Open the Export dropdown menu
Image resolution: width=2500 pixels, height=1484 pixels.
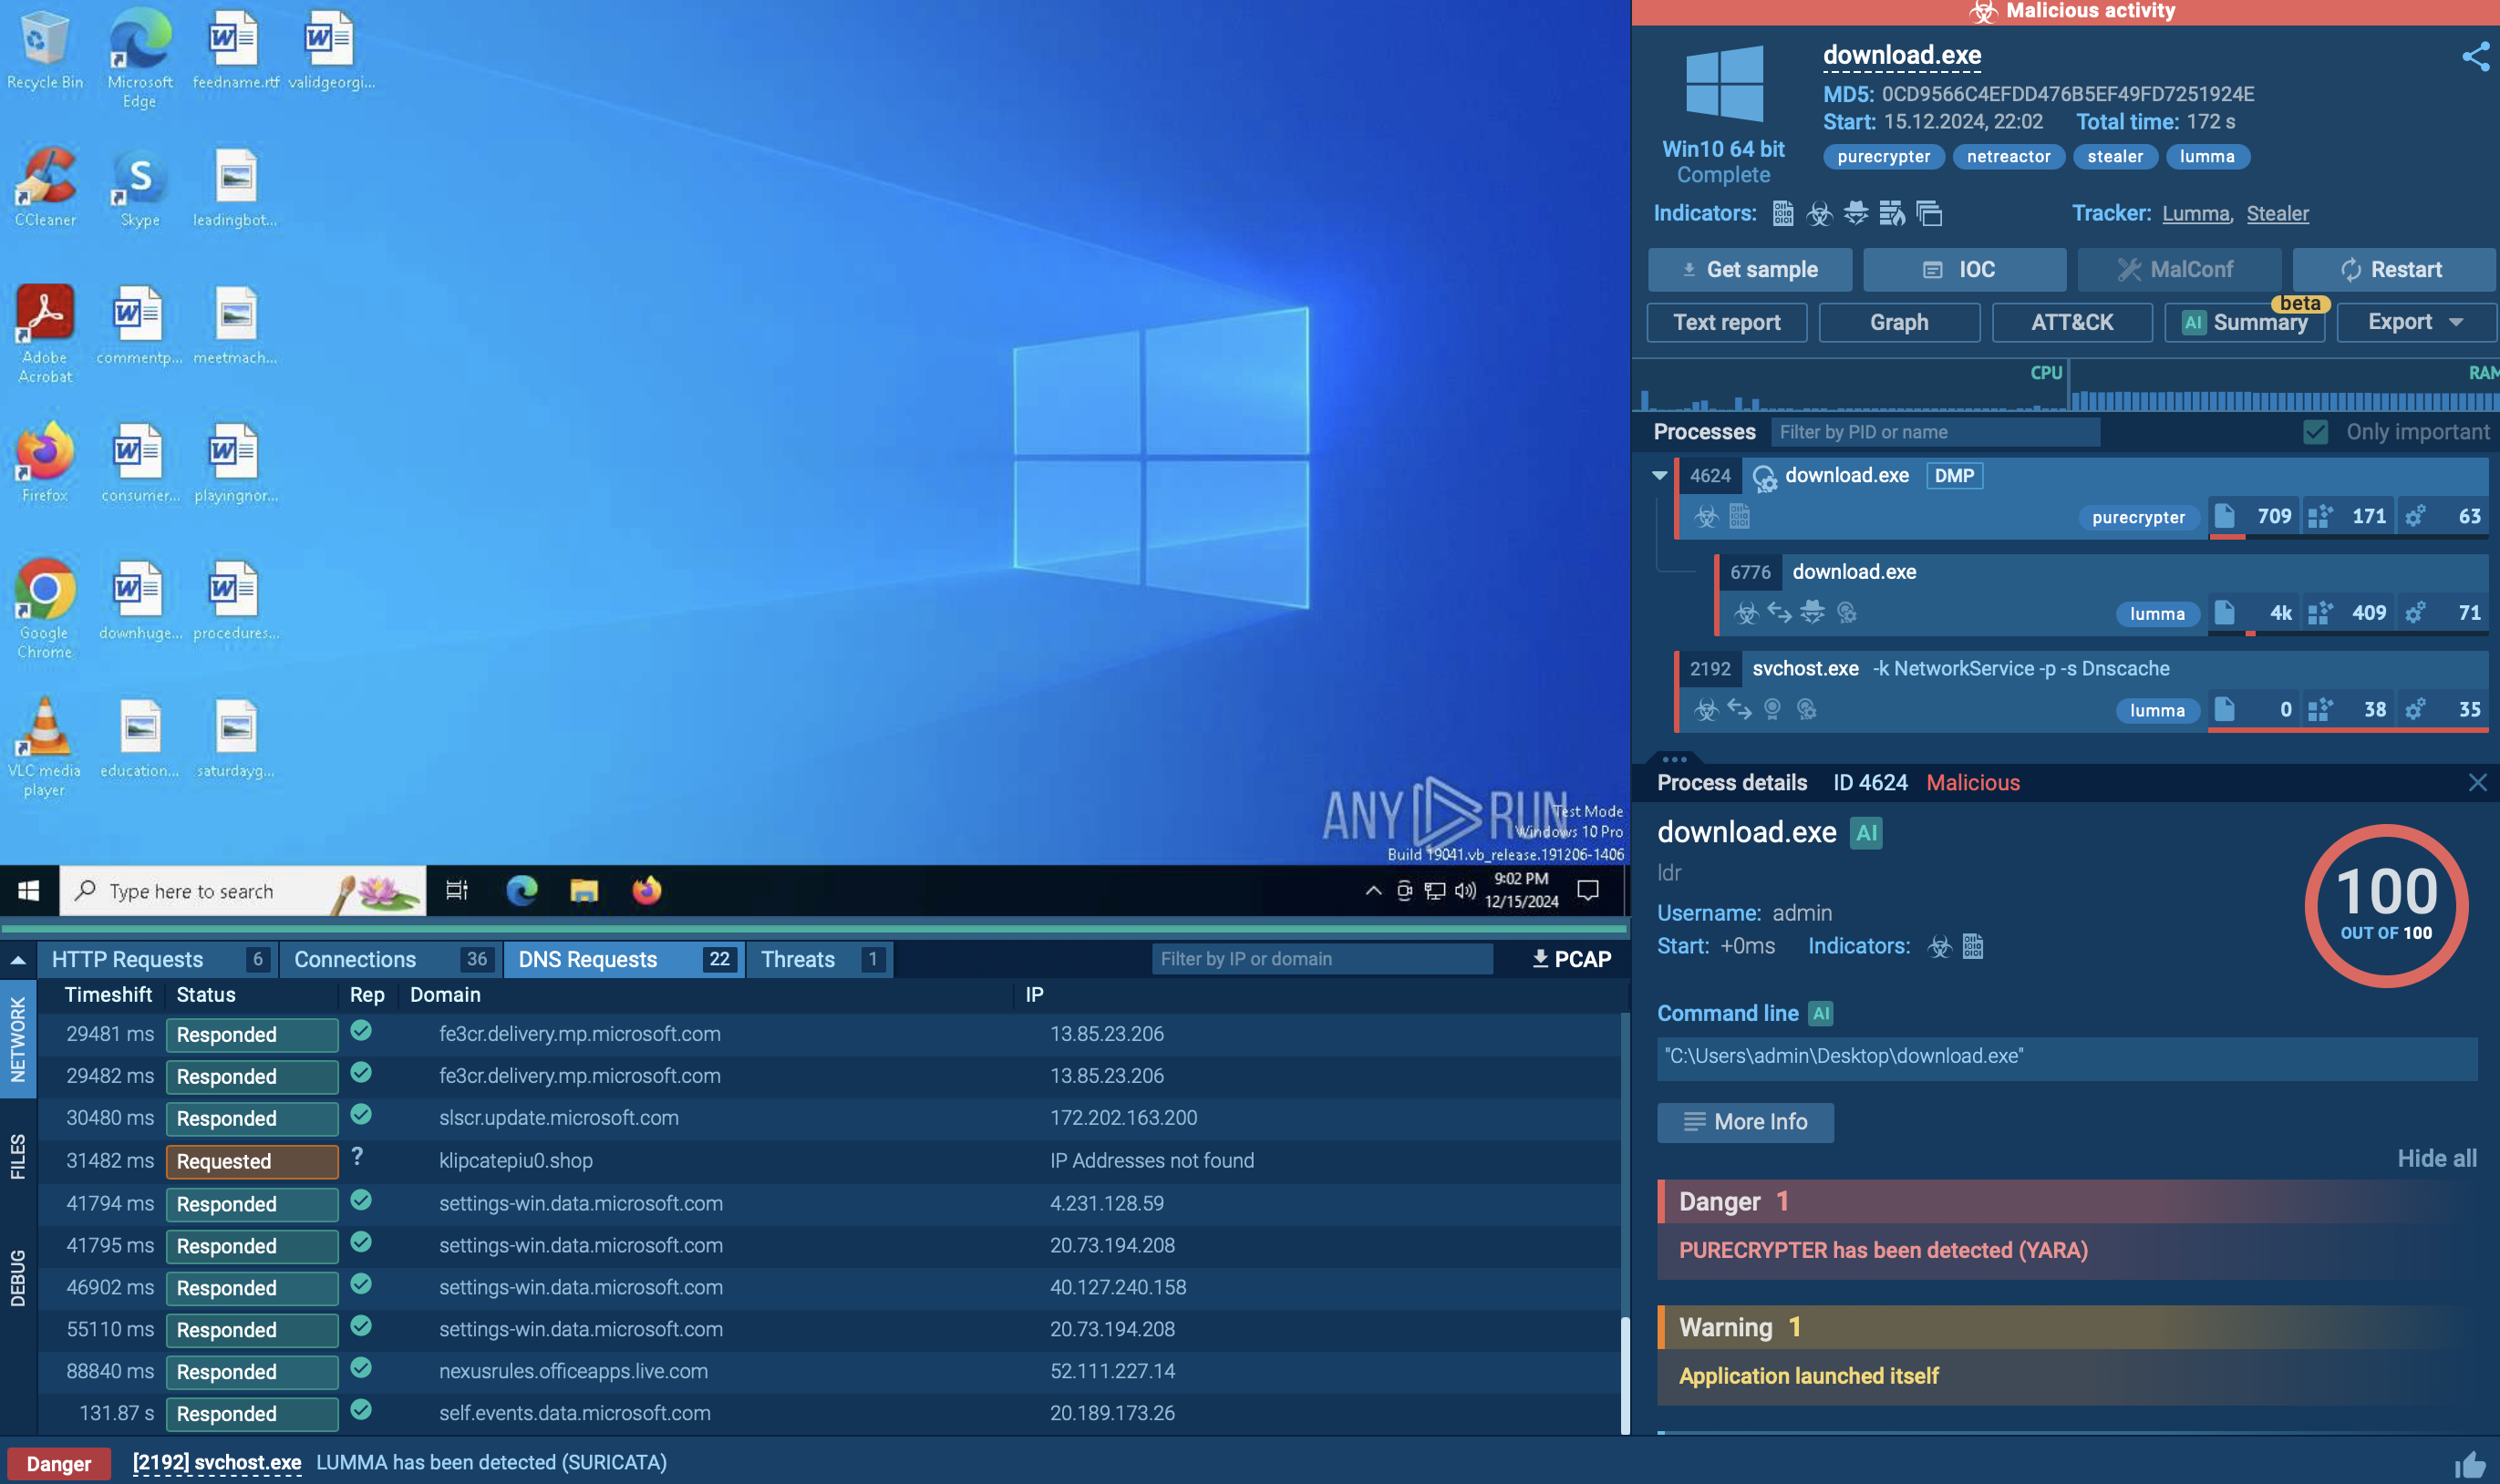pos(2415,322)
